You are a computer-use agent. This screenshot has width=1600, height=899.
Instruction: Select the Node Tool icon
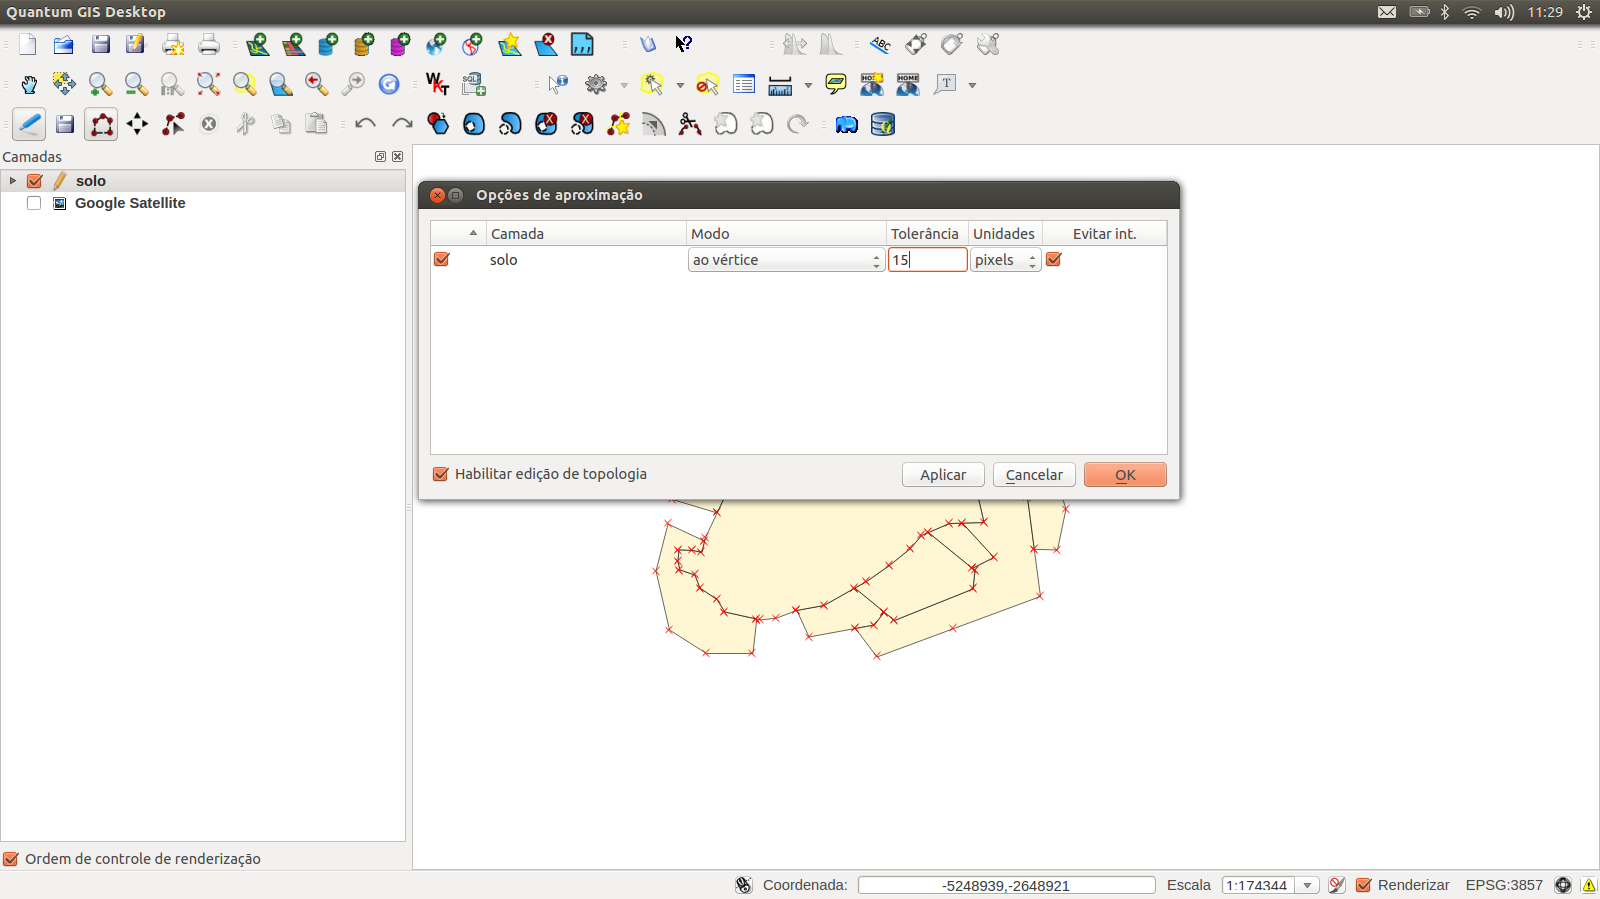173,124
